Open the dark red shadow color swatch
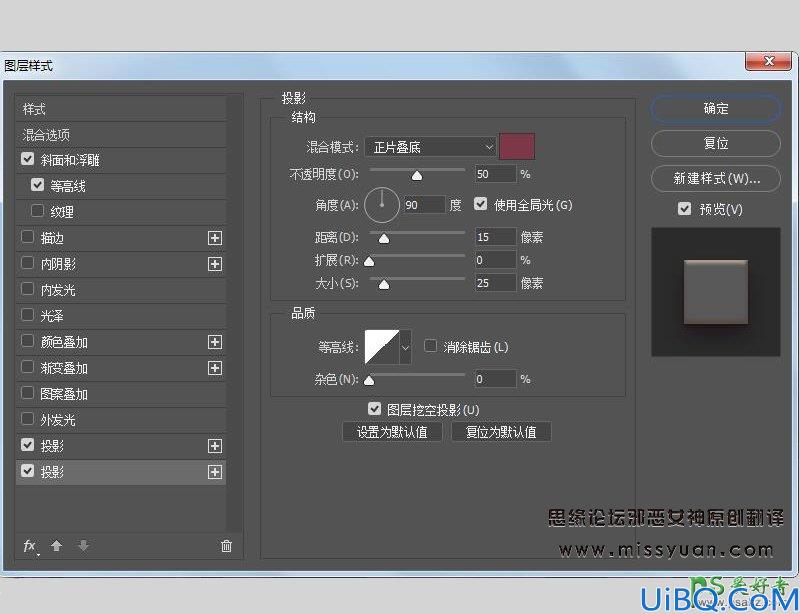The height and width of the screenshot is (614, 800). (x=517, y=146)
